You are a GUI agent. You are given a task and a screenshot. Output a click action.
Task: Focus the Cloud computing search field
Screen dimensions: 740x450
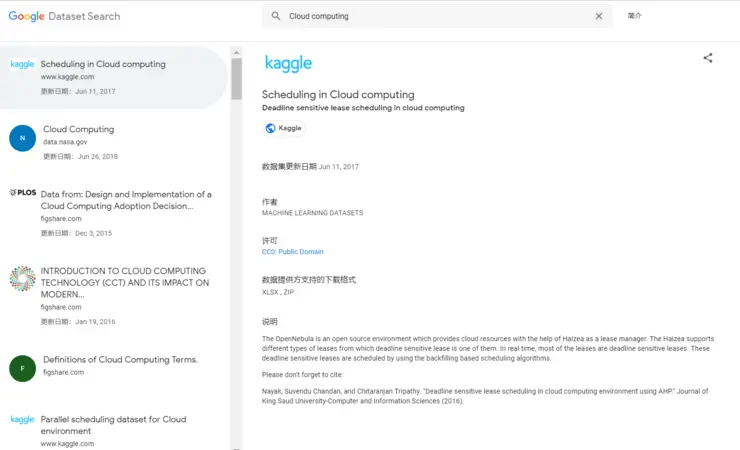click(x=437, y=16)
